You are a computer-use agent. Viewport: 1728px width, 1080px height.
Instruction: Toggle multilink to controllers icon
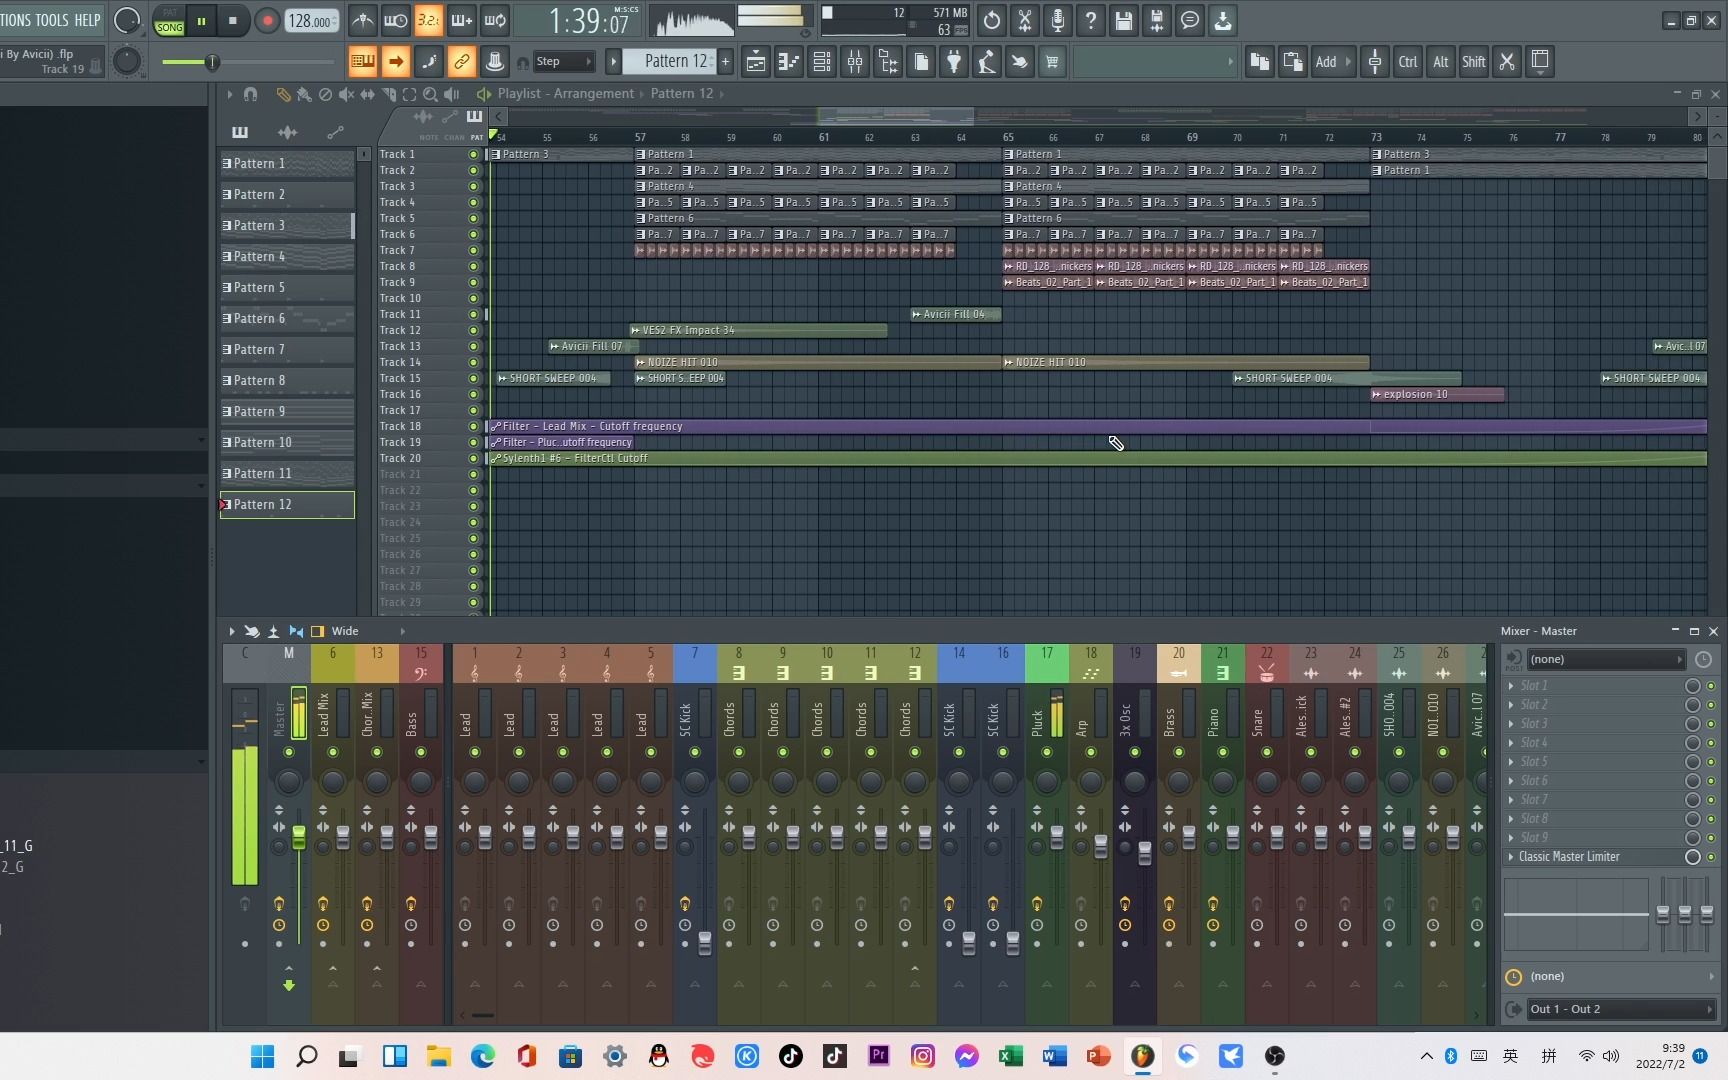[x=494, y=61]
